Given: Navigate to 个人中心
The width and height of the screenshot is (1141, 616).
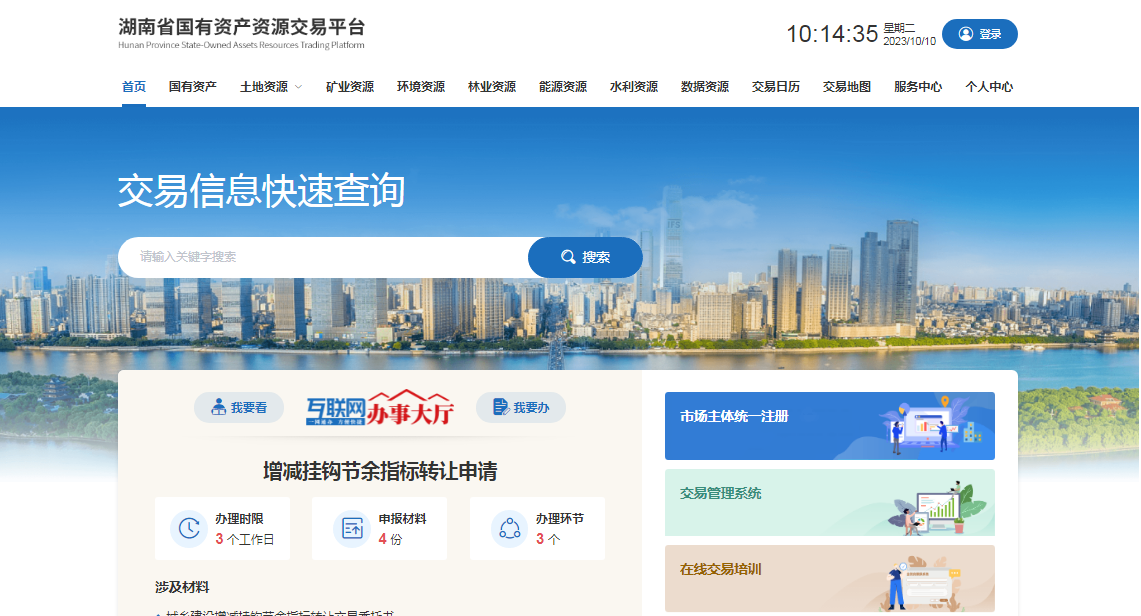Looking at the screenshot, I should [988, 87].
